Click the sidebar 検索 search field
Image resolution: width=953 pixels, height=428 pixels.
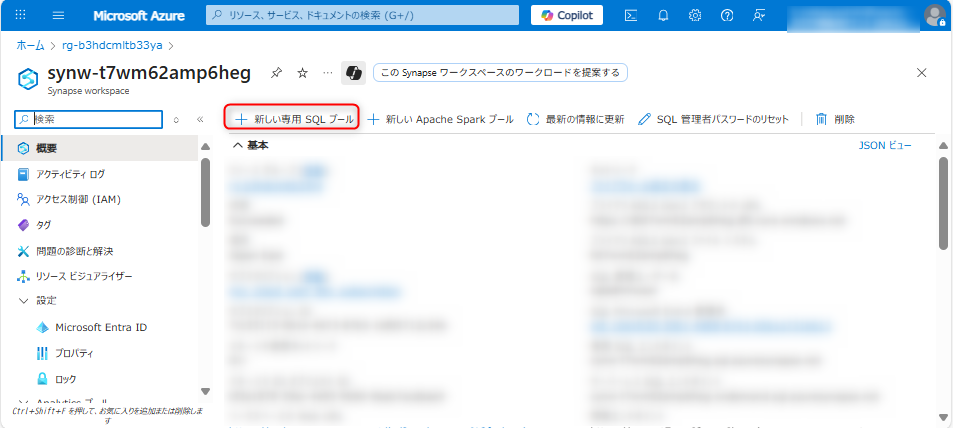[89, 120]
